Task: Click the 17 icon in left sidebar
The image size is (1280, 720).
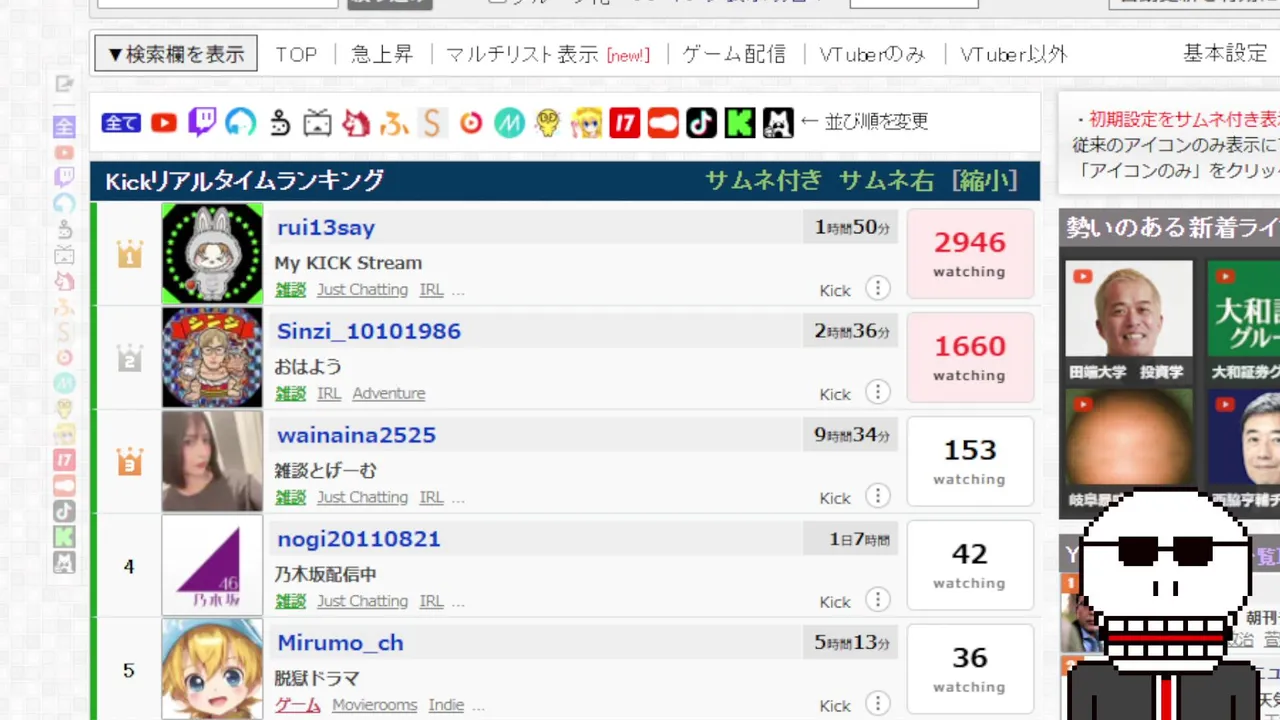Action: point(64,460)
